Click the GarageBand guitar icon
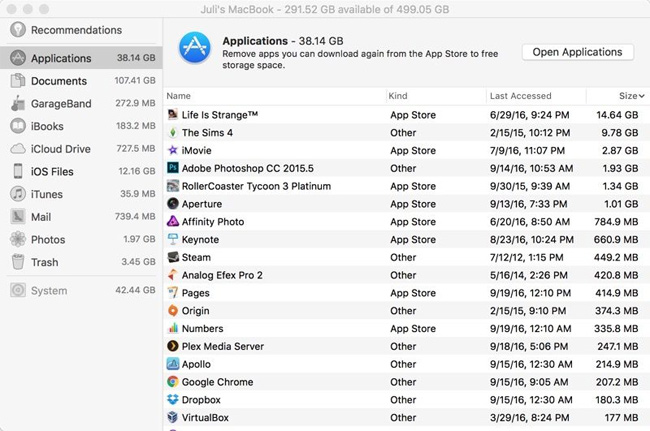 click(x=18, y=103)
